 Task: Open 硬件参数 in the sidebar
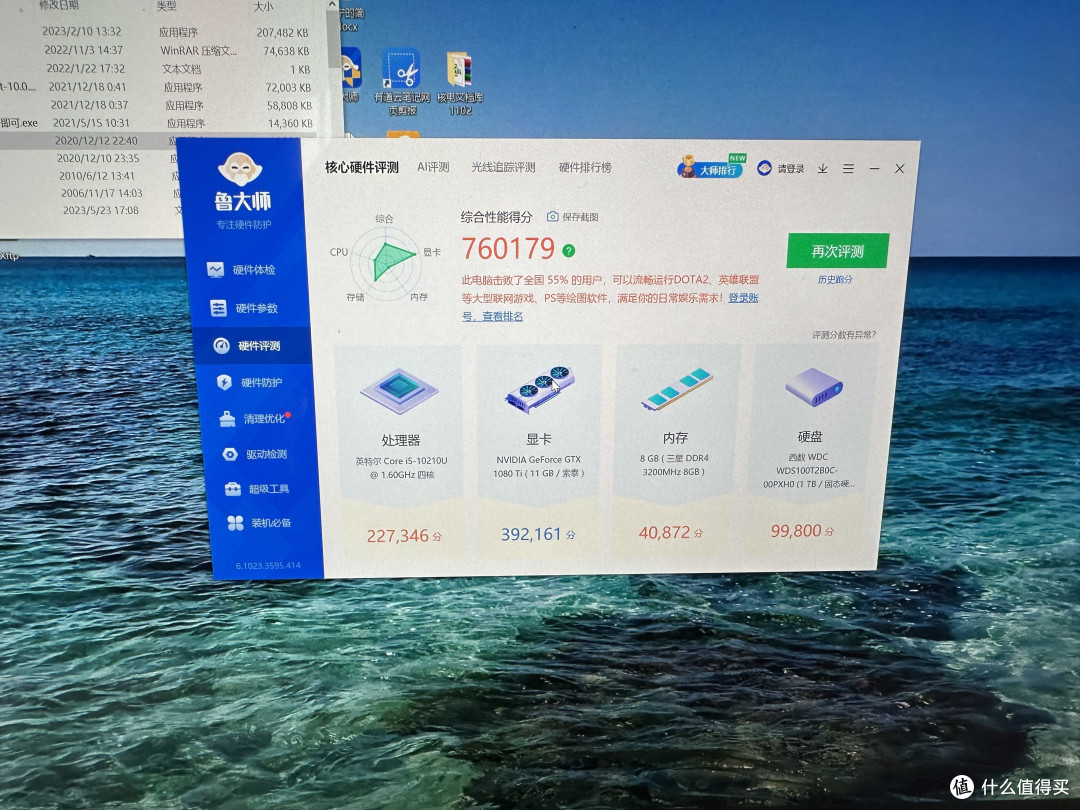click(245, 308)
